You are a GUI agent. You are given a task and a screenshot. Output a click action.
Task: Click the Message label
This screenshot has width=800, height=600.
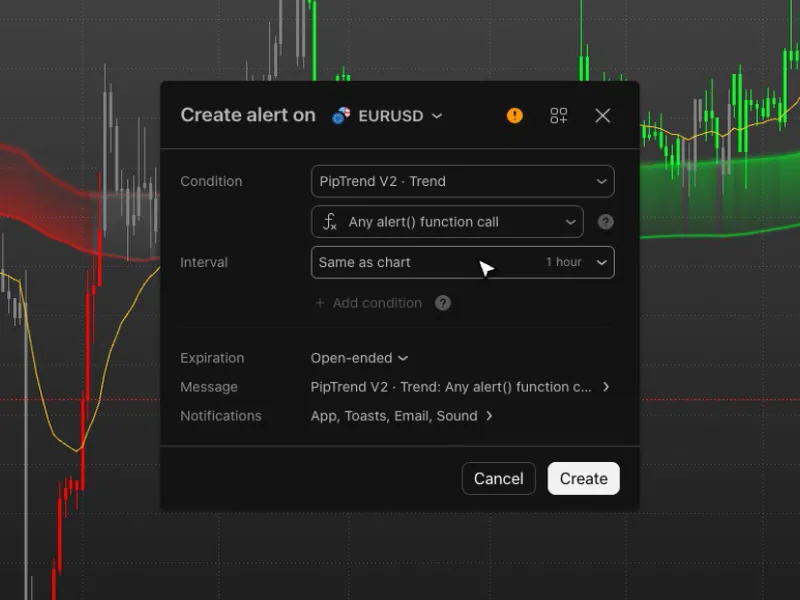tap(209, 387)
